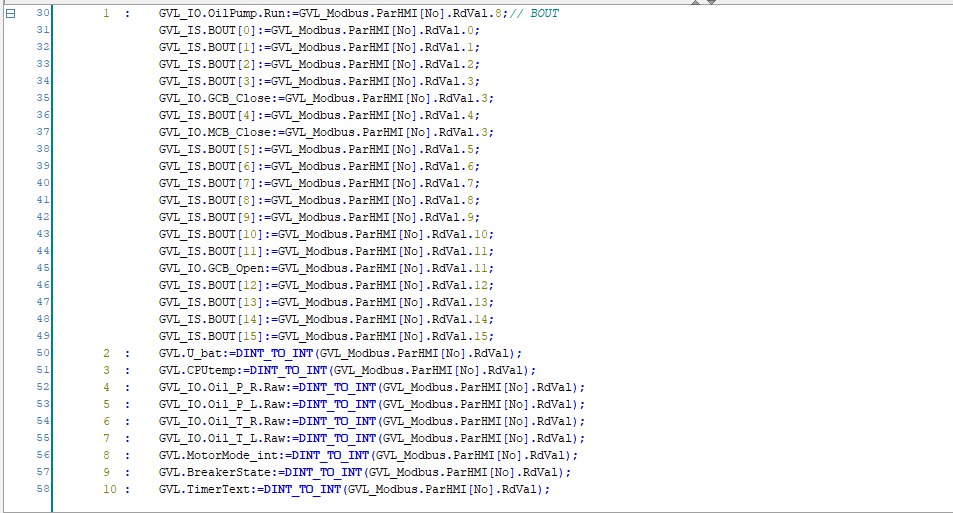The width and height of the screenshot is (953, 513).
Task: Click case label 10 before TimerText
Action: pyautogui.click(x=109, y=490)
